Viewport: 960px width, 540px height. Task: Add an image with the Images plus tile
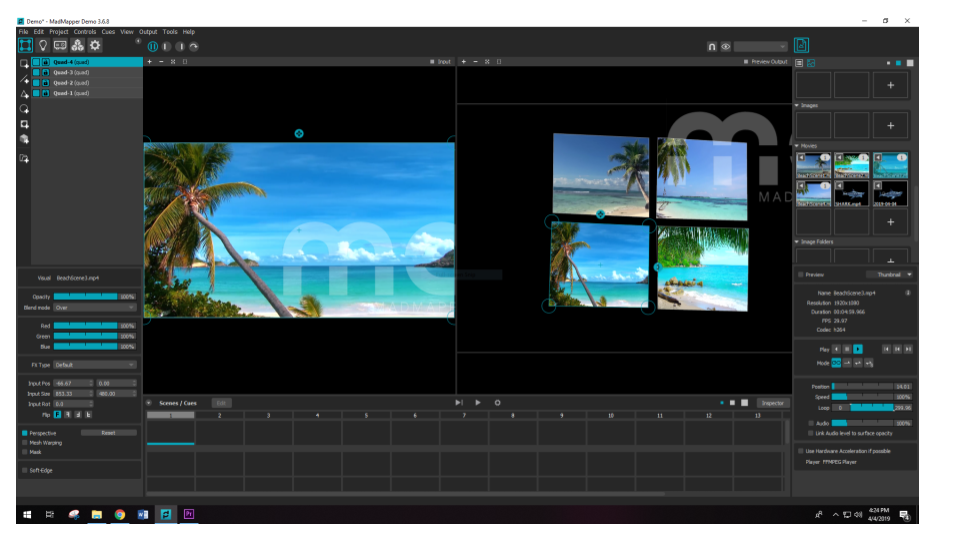pos(890,126)
